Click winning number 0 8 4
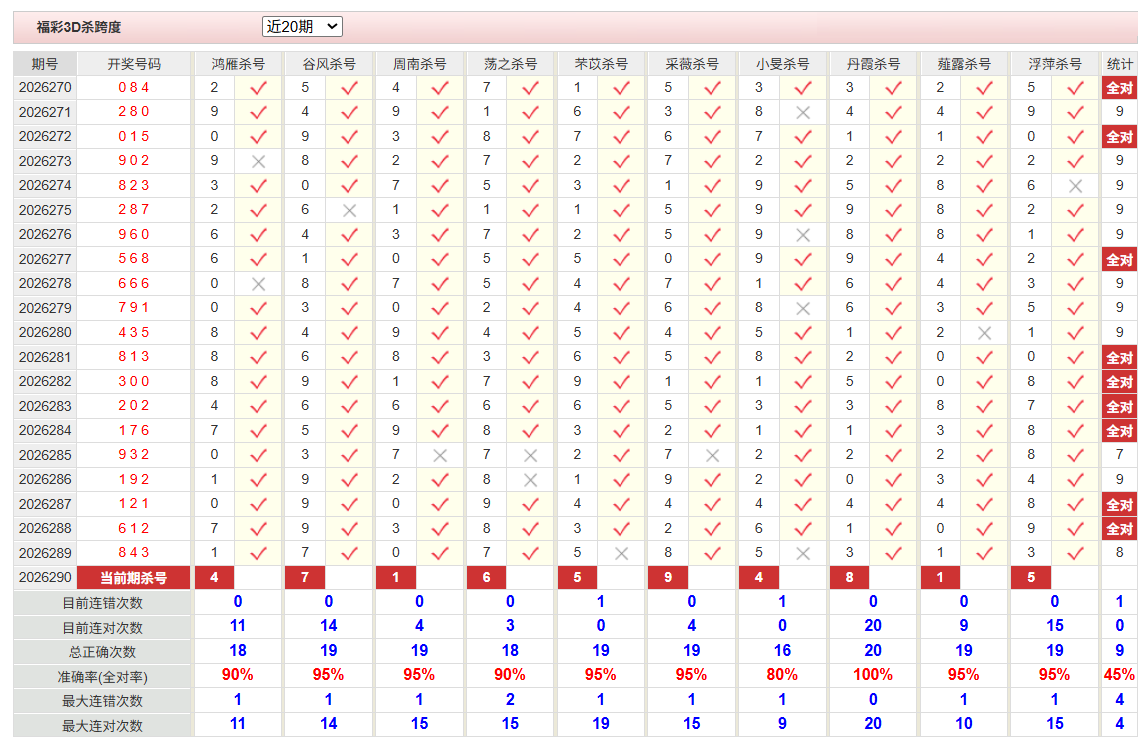Screen dimensions: 1145x750 point(134,88)
